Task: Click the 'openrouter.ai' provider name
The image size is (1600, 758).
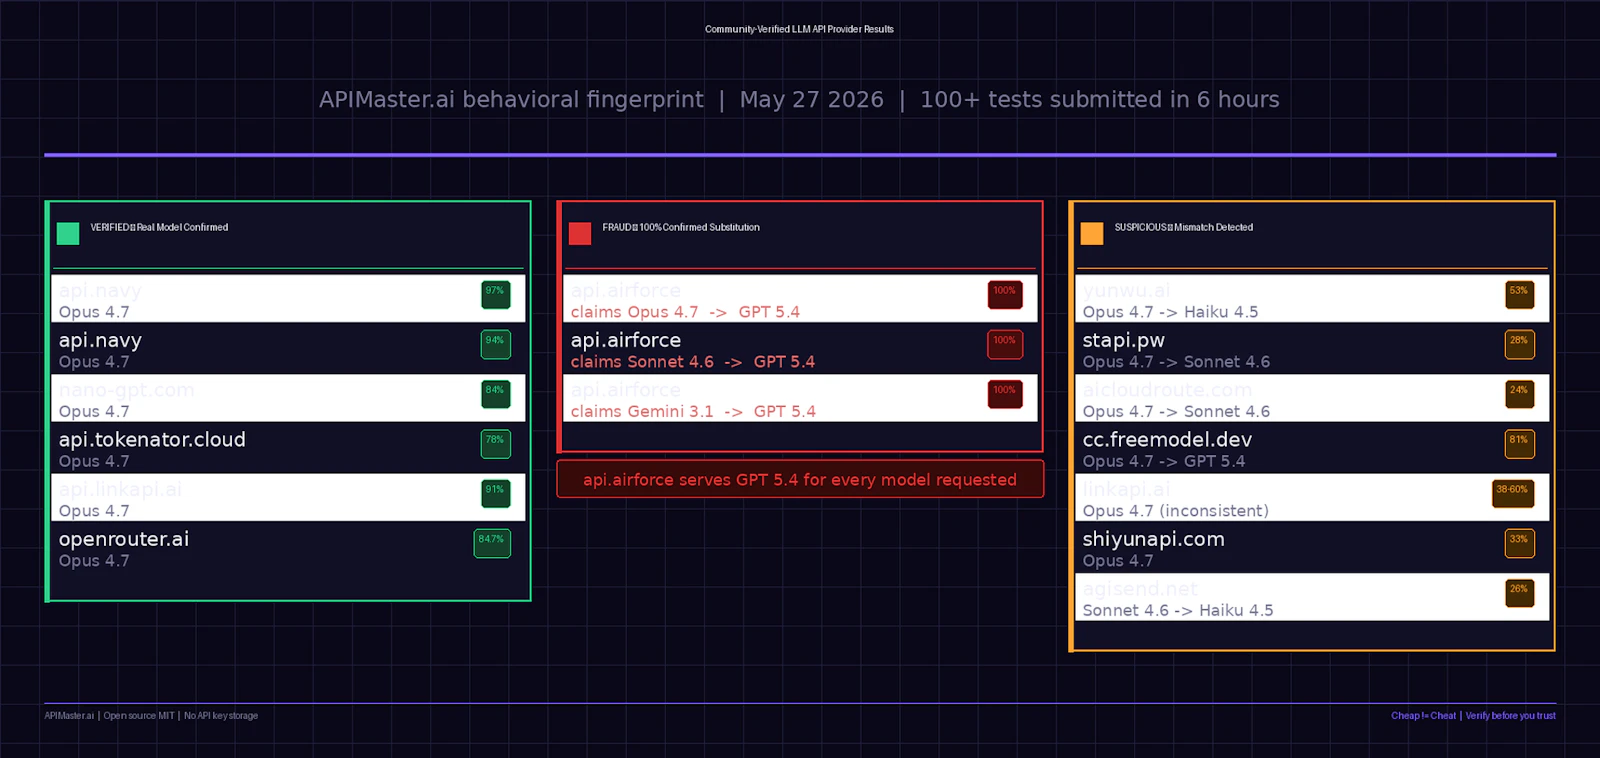Action: point(124,539)
